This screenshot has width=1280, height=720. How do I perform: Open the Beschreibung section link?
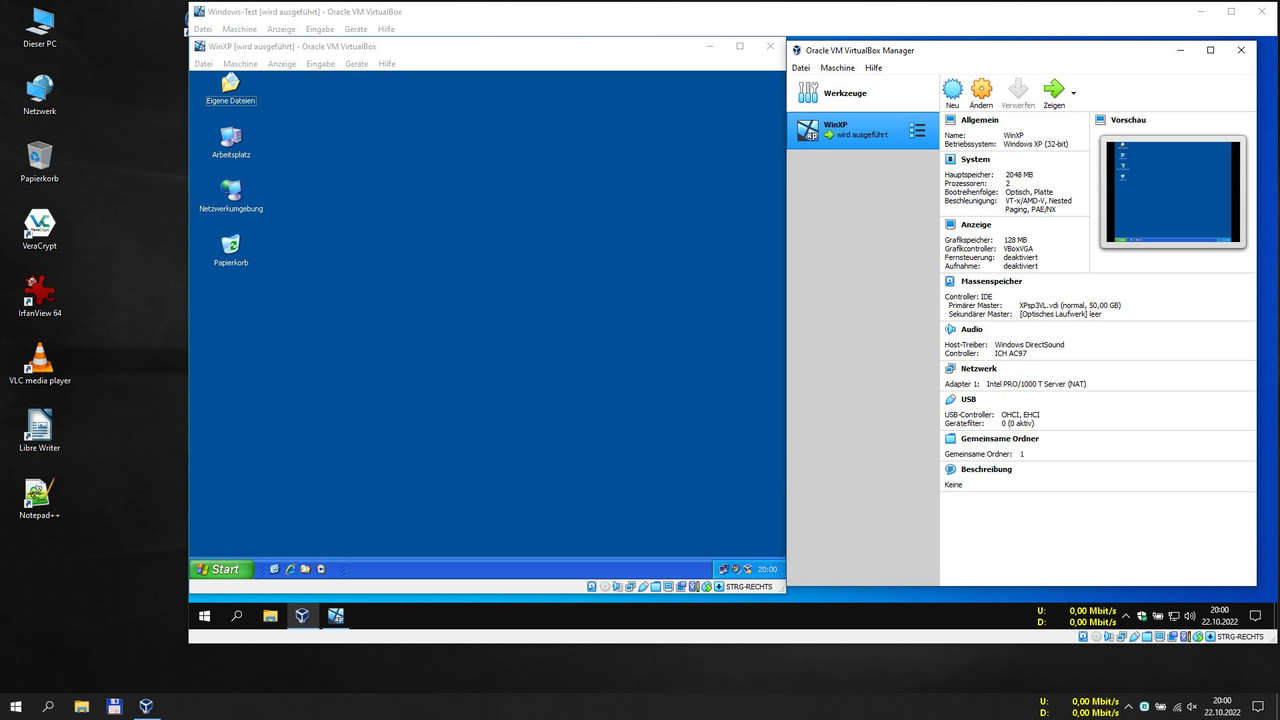[x=987, y=469]
